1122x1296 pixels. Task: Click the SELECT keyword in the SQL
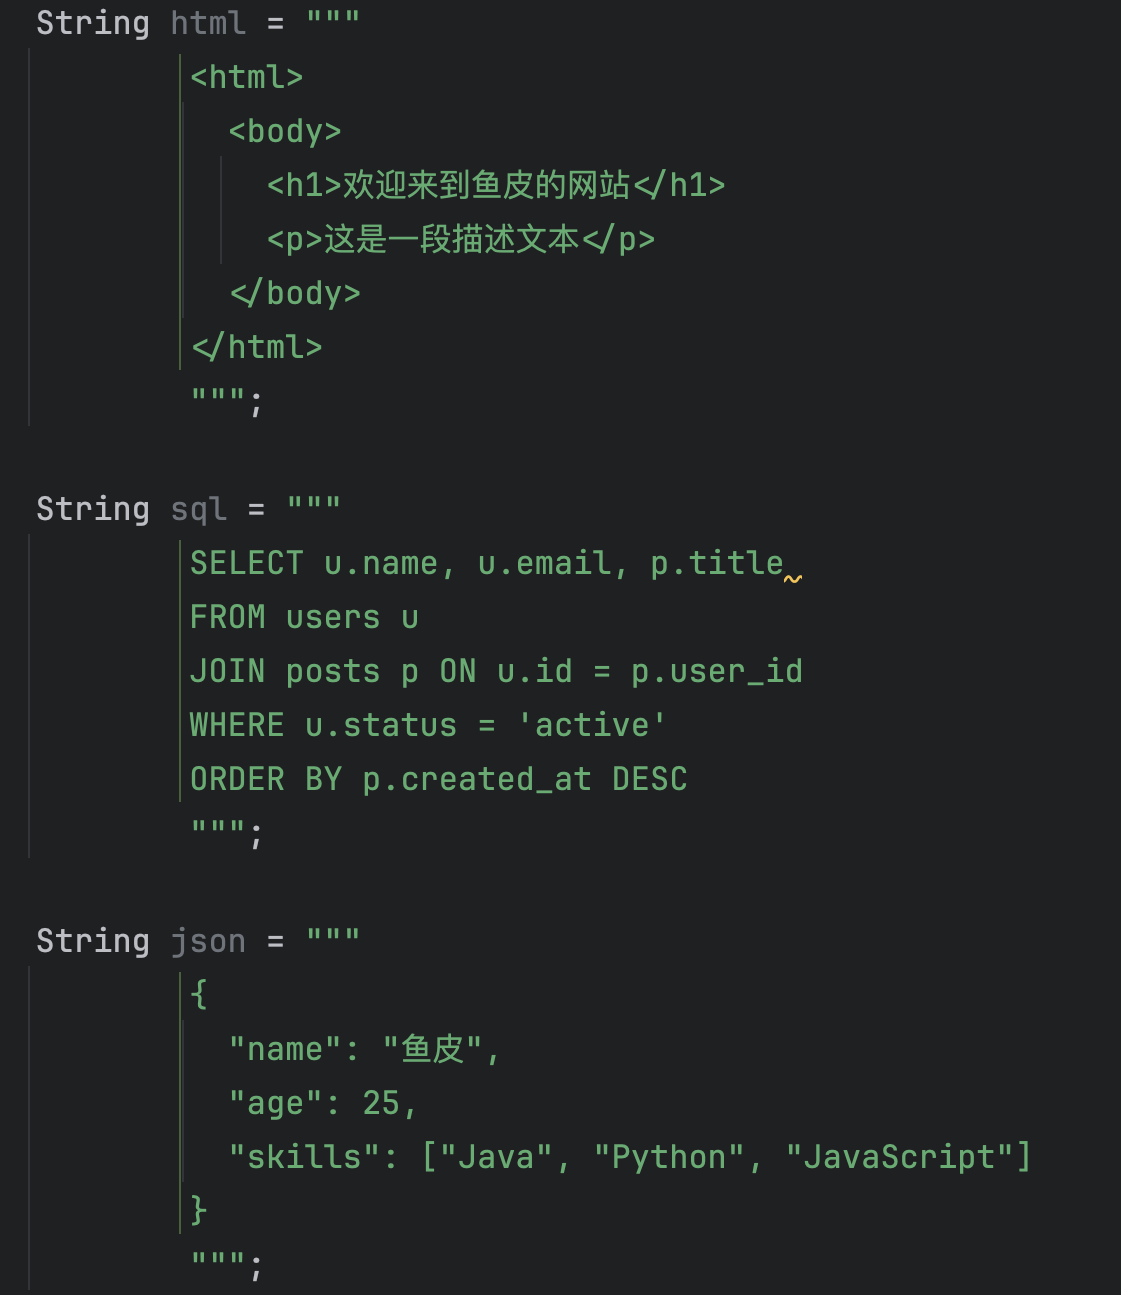coord(246,563)
